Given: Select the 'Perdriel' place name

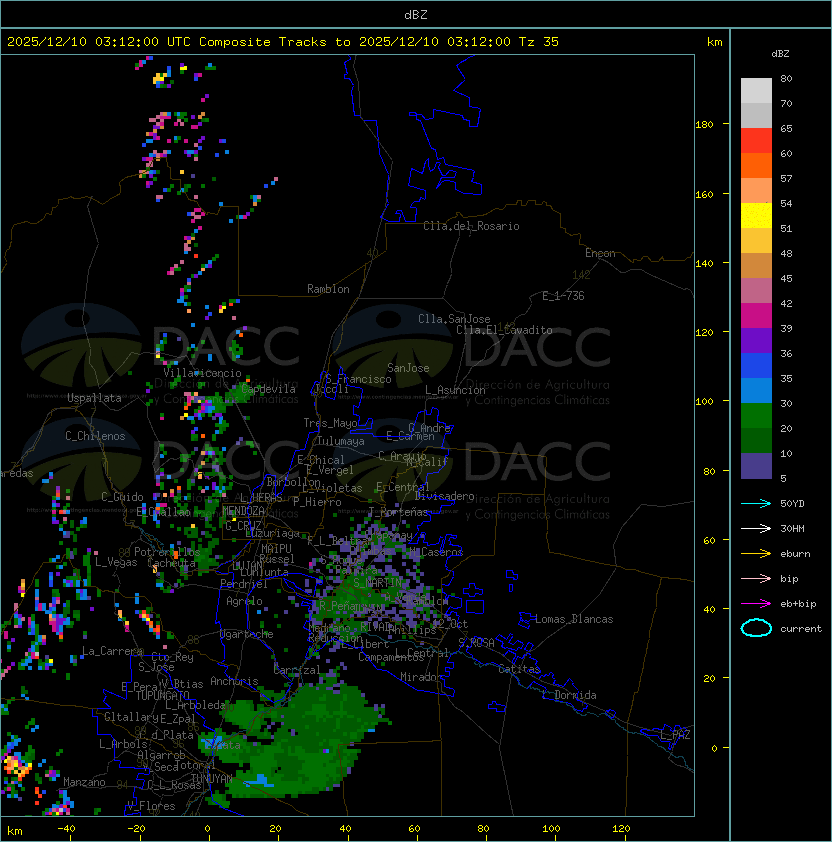Looking at the screenshot, I should pos(244,584).
